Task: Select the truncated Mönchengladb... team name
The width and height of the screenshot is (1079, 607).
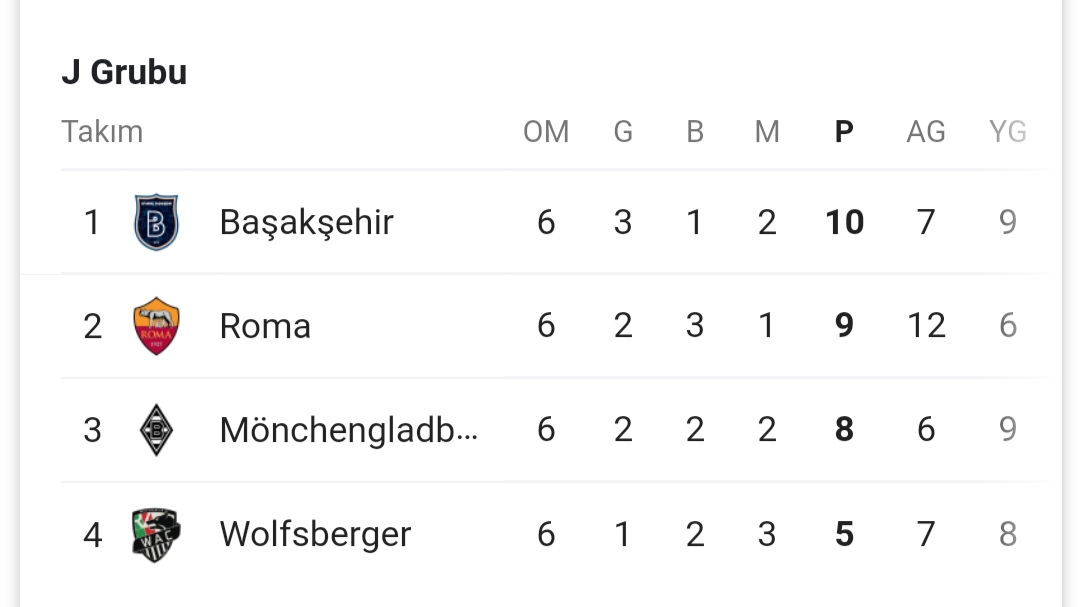Action: [348, 430]
